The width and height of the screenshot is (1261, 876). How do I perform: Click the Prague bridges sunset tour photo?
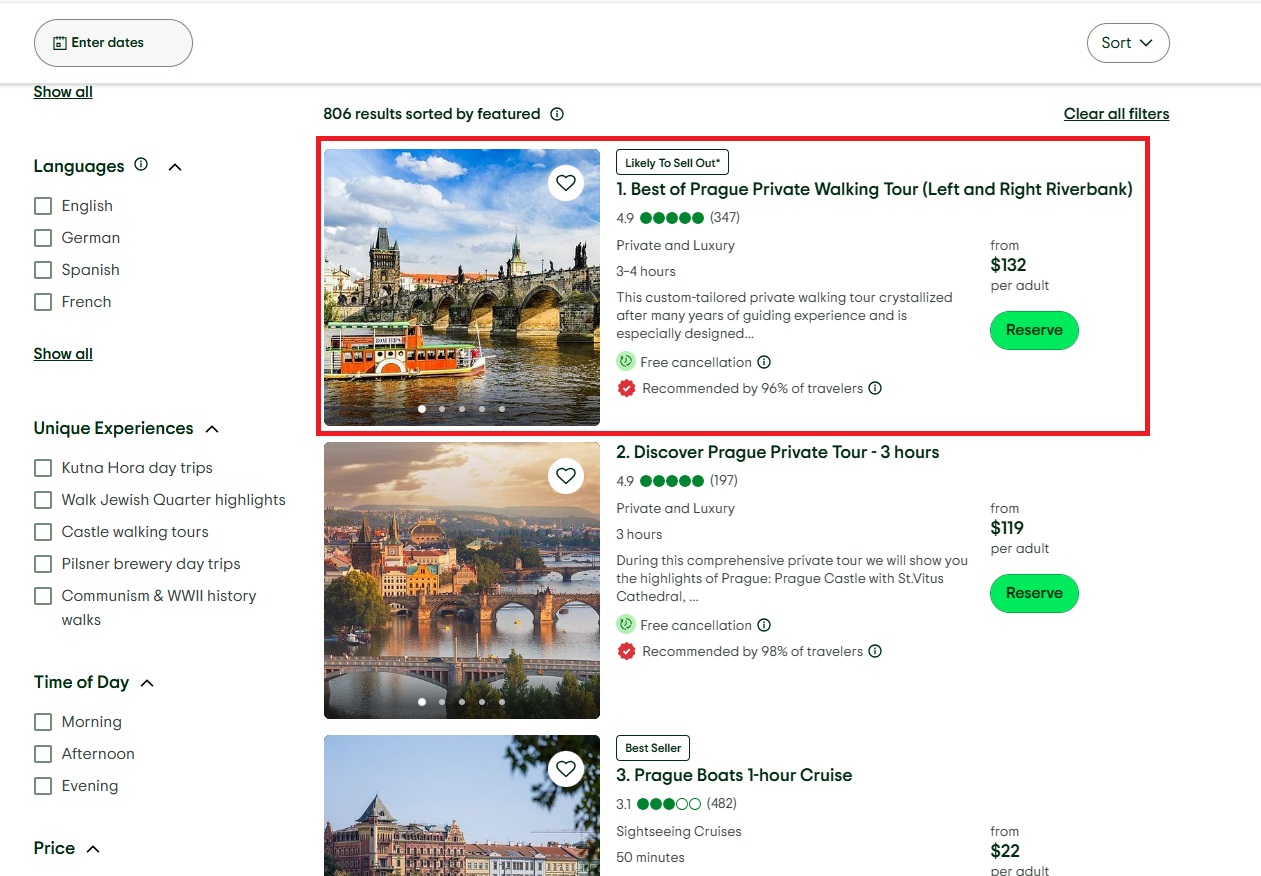coord(461,580)
